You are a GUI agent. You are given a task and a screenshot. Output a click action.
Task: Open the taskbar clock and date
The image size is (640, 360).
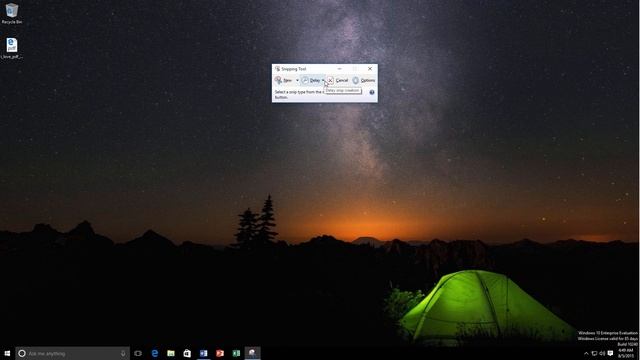coord(626,353)
